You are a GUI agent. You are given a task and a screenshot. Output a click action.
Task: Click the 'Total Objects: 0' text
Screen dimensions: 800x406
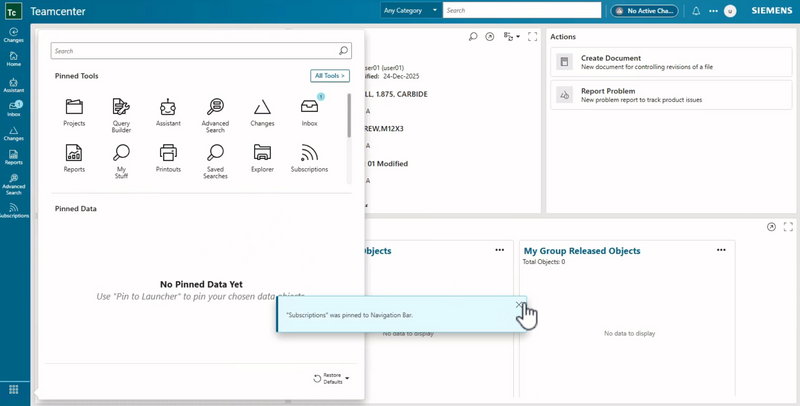pos(543,262)
